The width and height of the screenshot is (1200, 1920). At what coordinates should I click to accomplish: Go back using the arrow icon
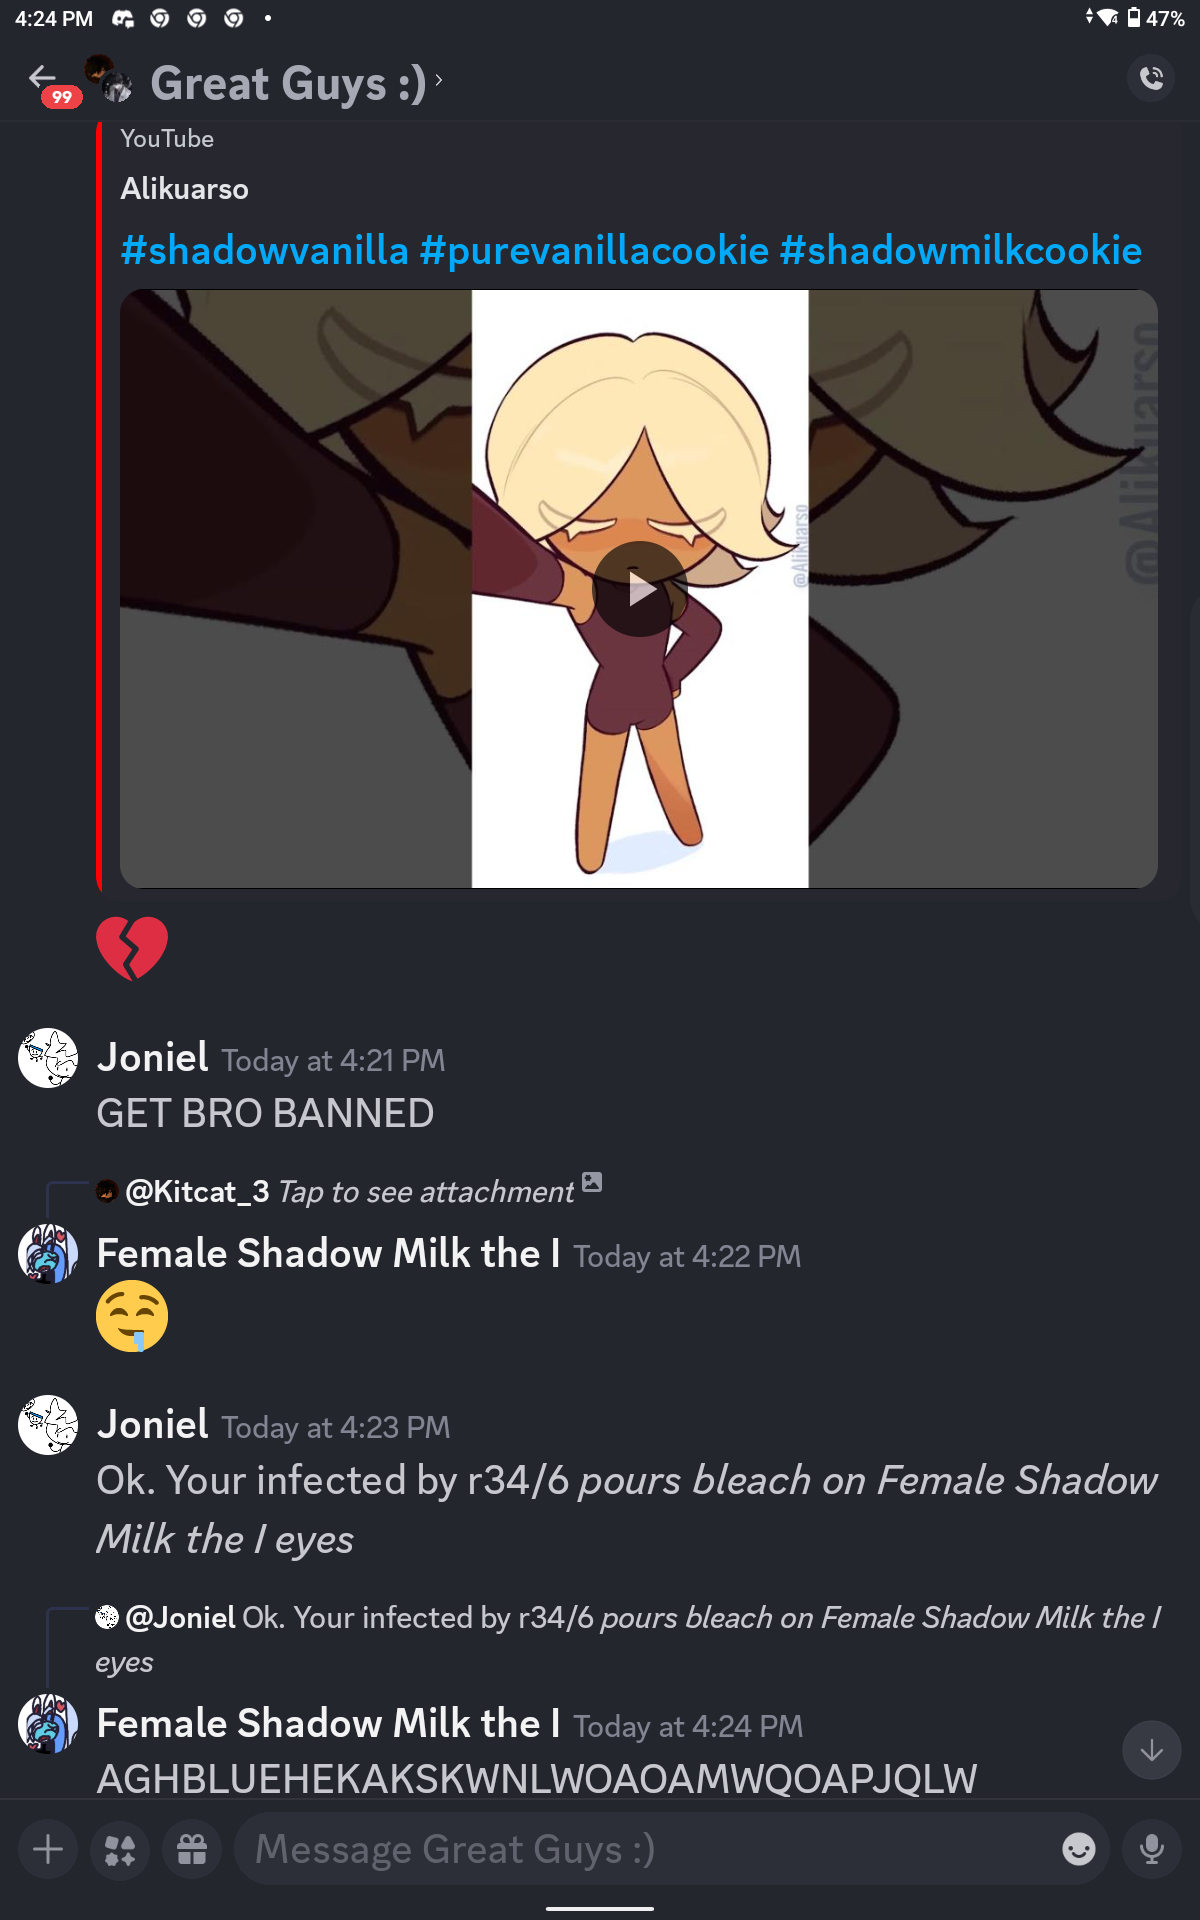point(42,77)
